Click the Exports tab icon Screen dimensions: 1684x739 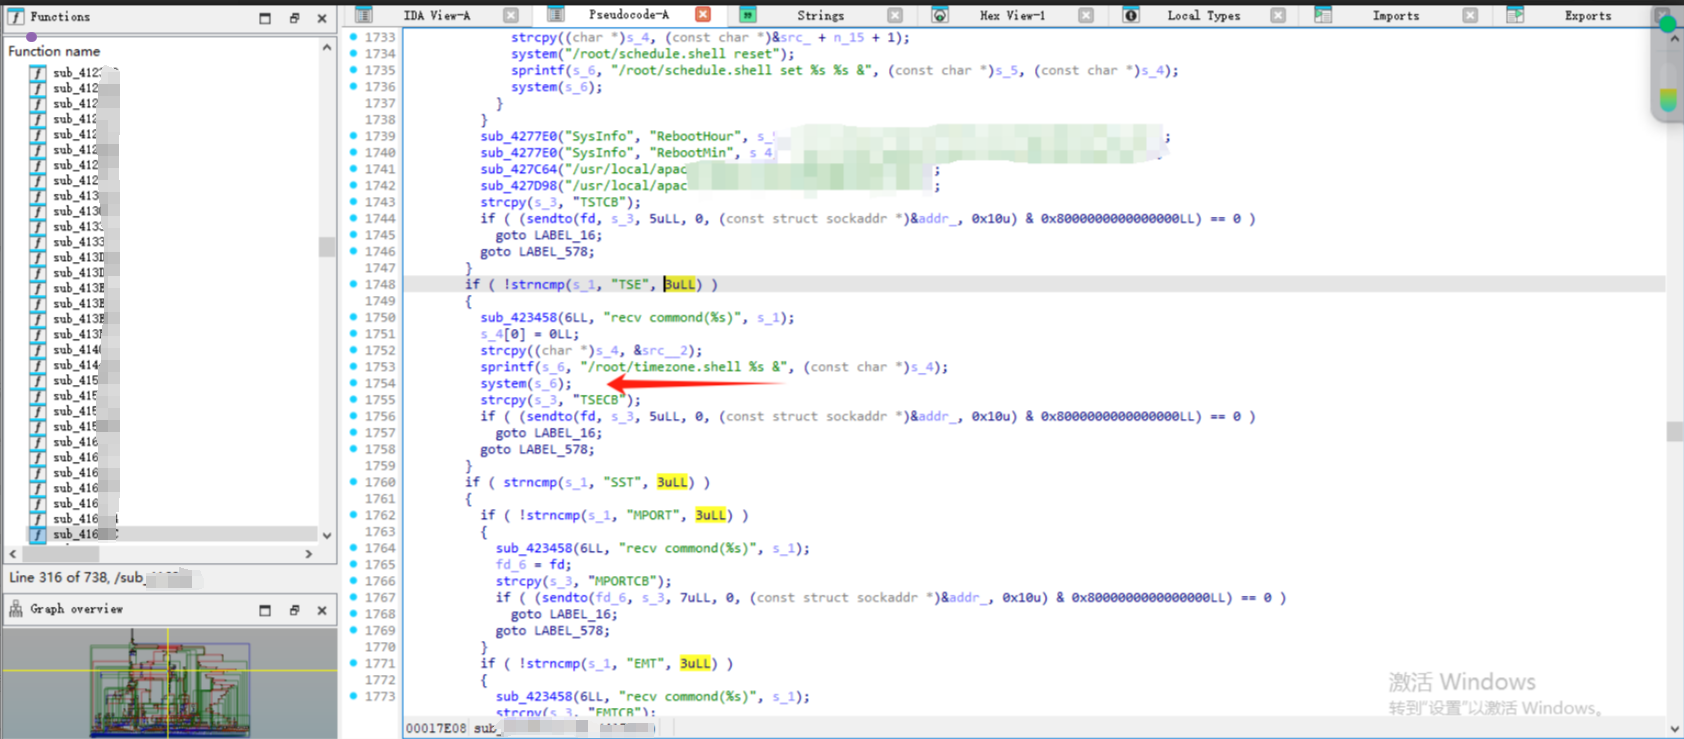pos(1515,15)
